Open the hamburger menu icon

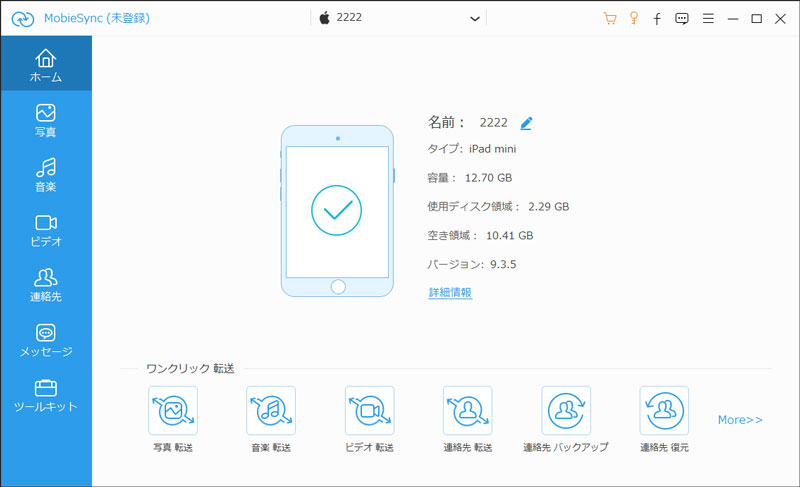click(x=708, y=19)
